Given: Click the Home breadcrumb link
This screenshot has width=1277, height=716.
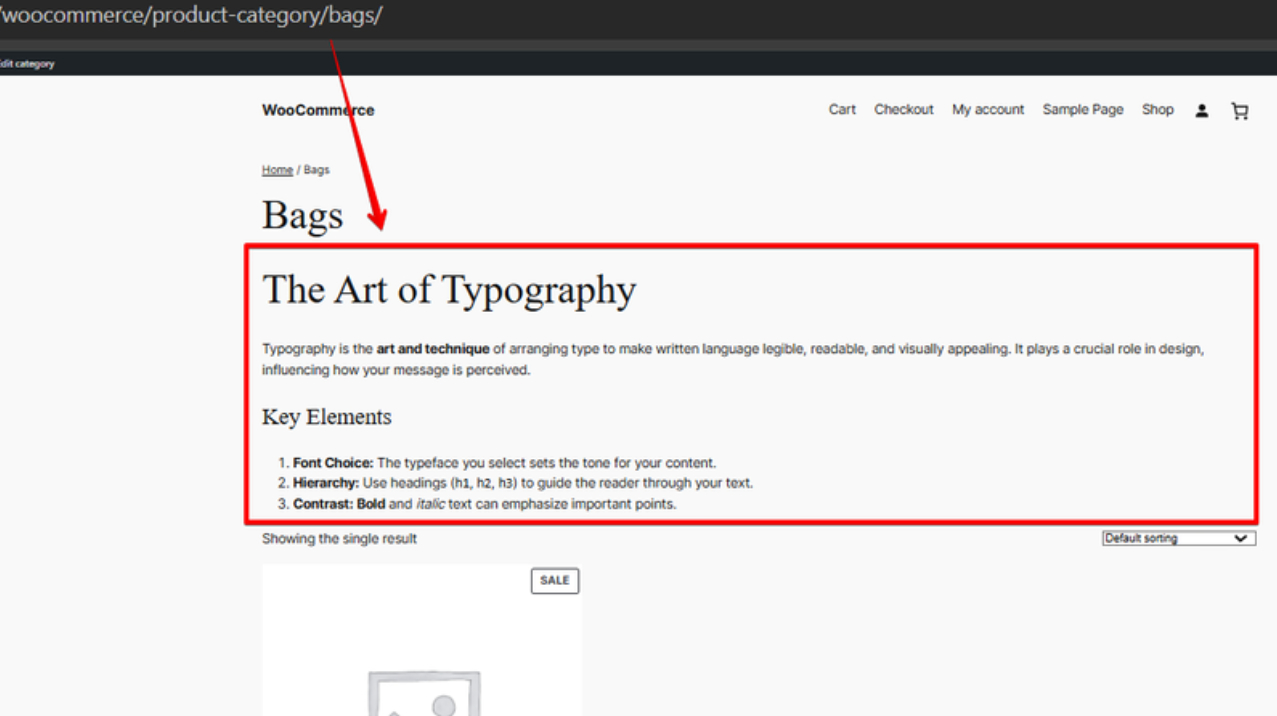Looking at the screenshot, I should pos(277,170).
